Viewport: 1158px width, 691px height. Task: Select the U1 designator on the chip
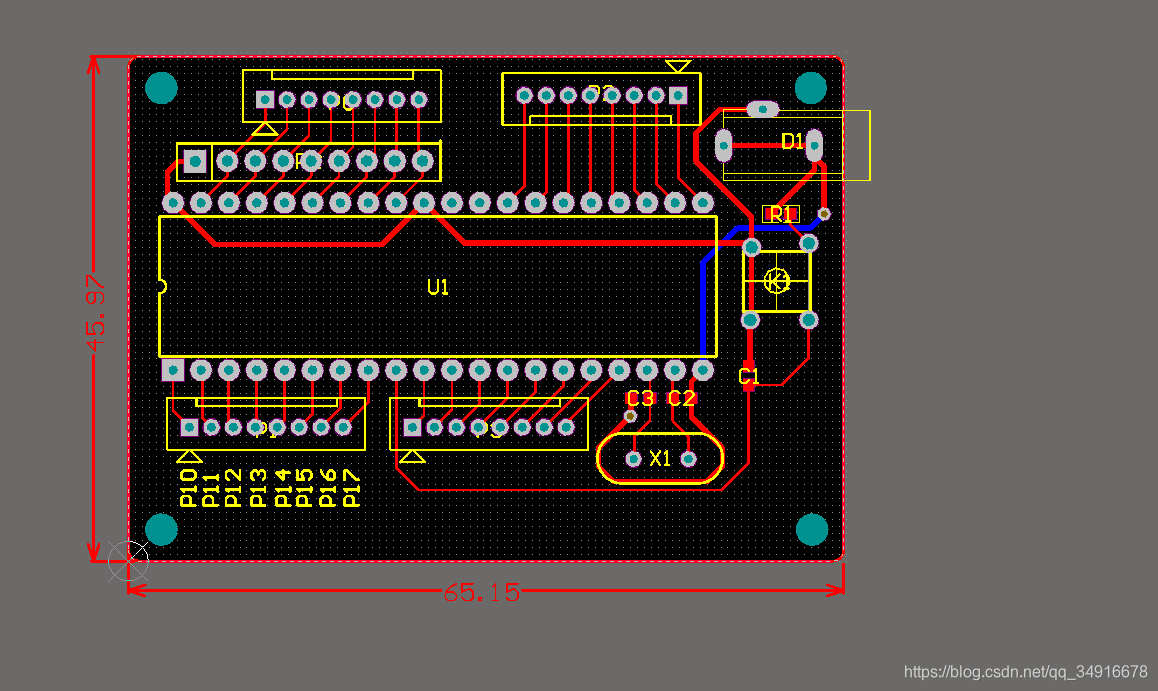tap(438, 287)
